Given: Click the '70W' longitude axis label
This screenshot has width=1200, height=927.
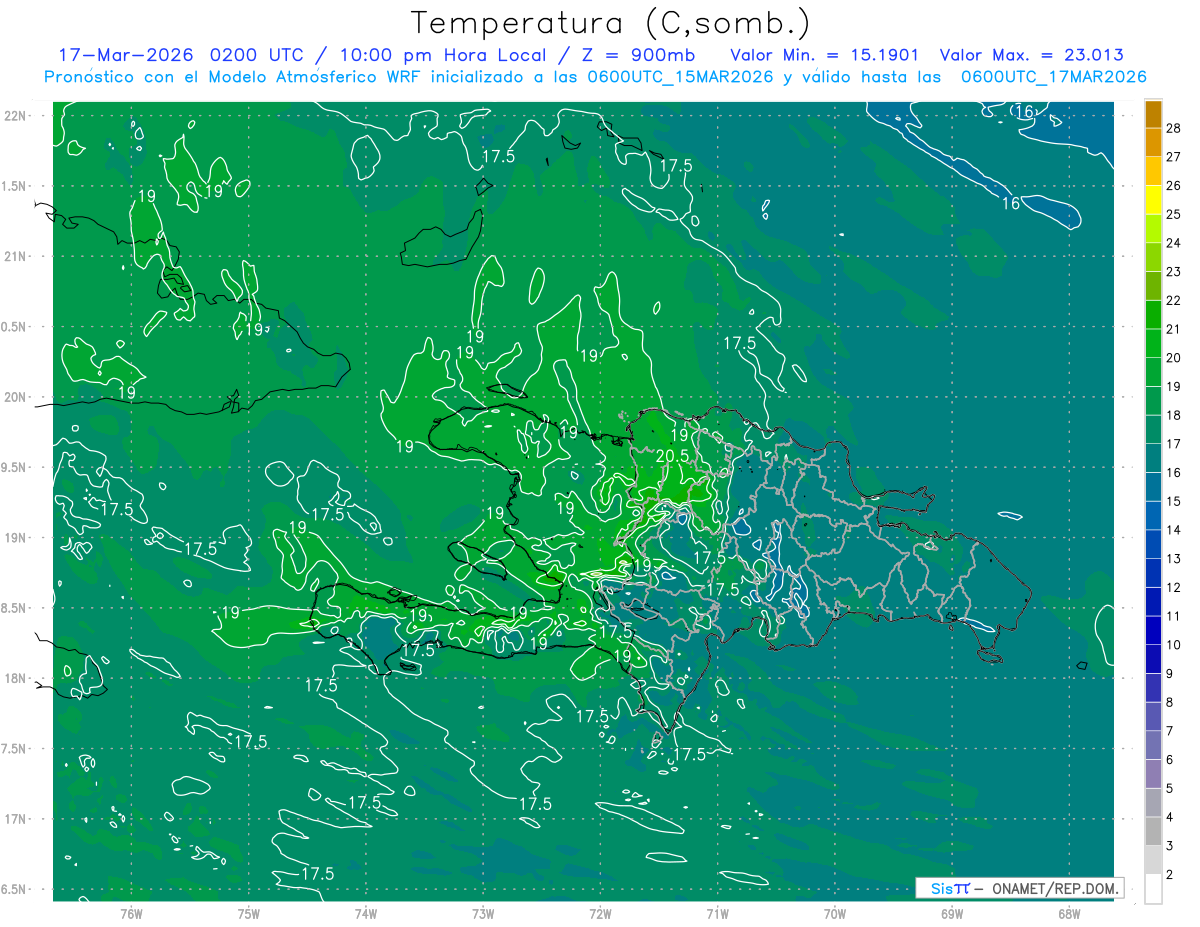Looking at the screenshot, I should [x=835, y=914].
